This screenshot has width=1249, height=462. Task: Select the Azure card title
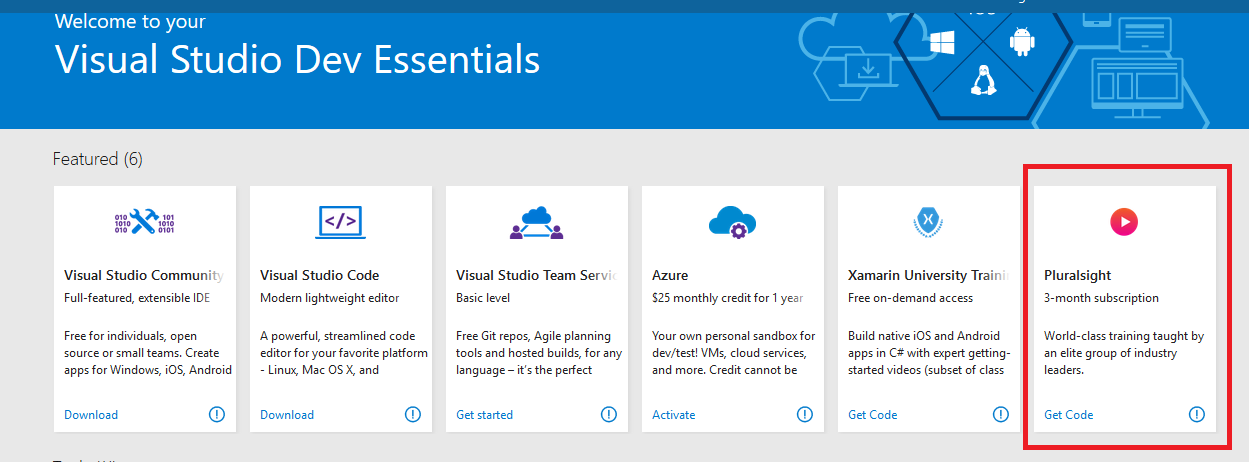(x=670, y=275)
